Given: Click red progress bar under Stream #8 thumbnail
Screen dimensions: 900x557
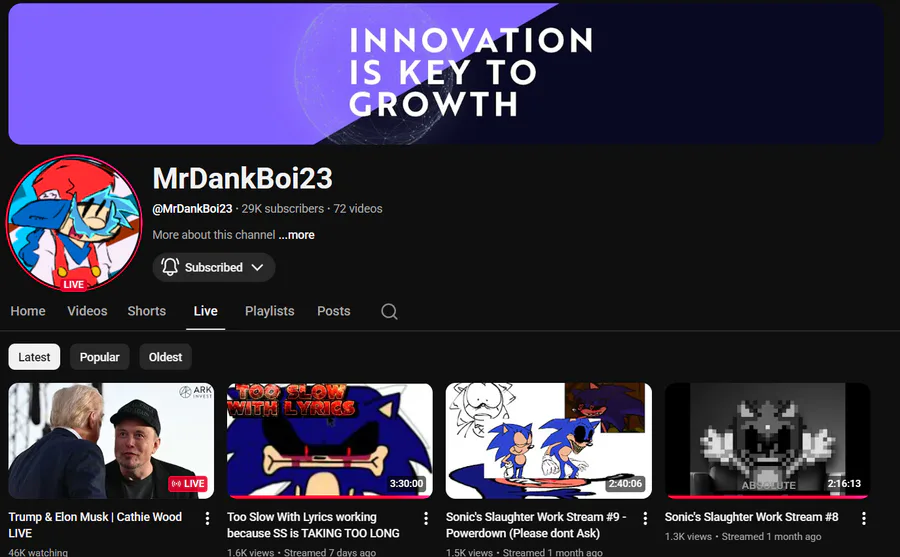Looking at the screenshot, I should (767, 497).
